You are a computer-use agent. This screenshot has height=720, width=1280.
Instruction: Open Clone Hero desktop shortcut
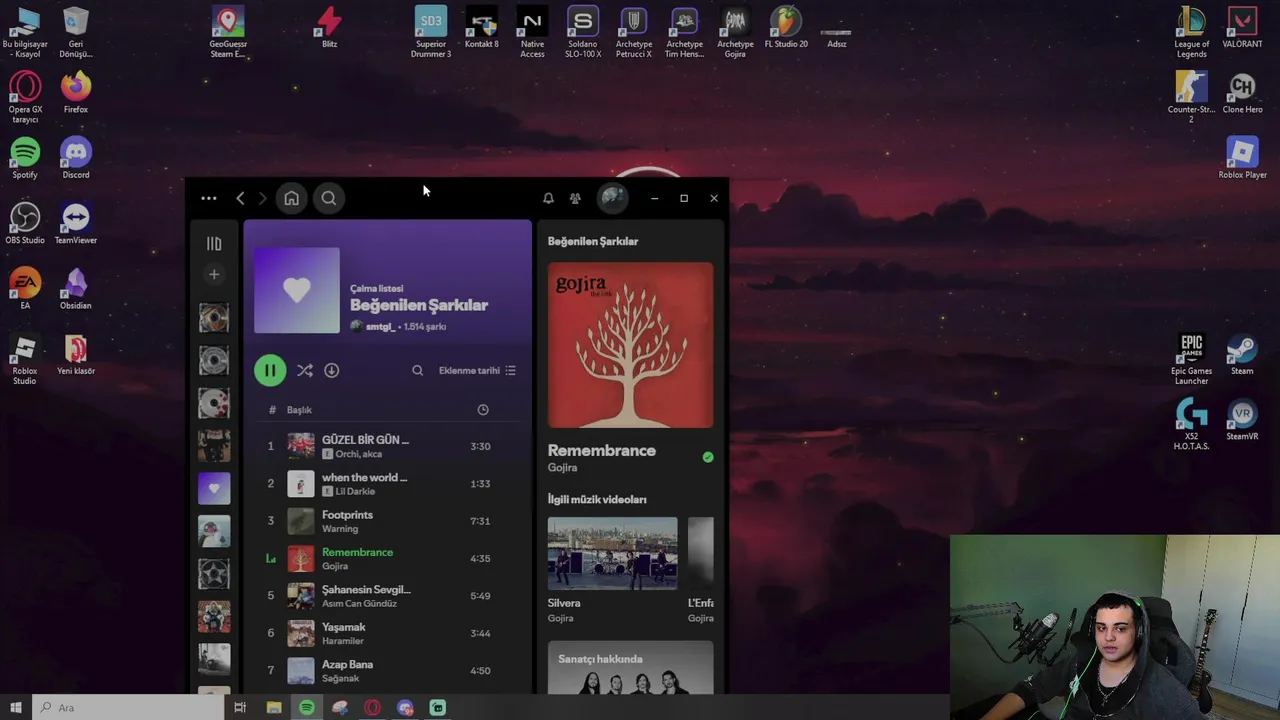click(x=1242, y=94)
